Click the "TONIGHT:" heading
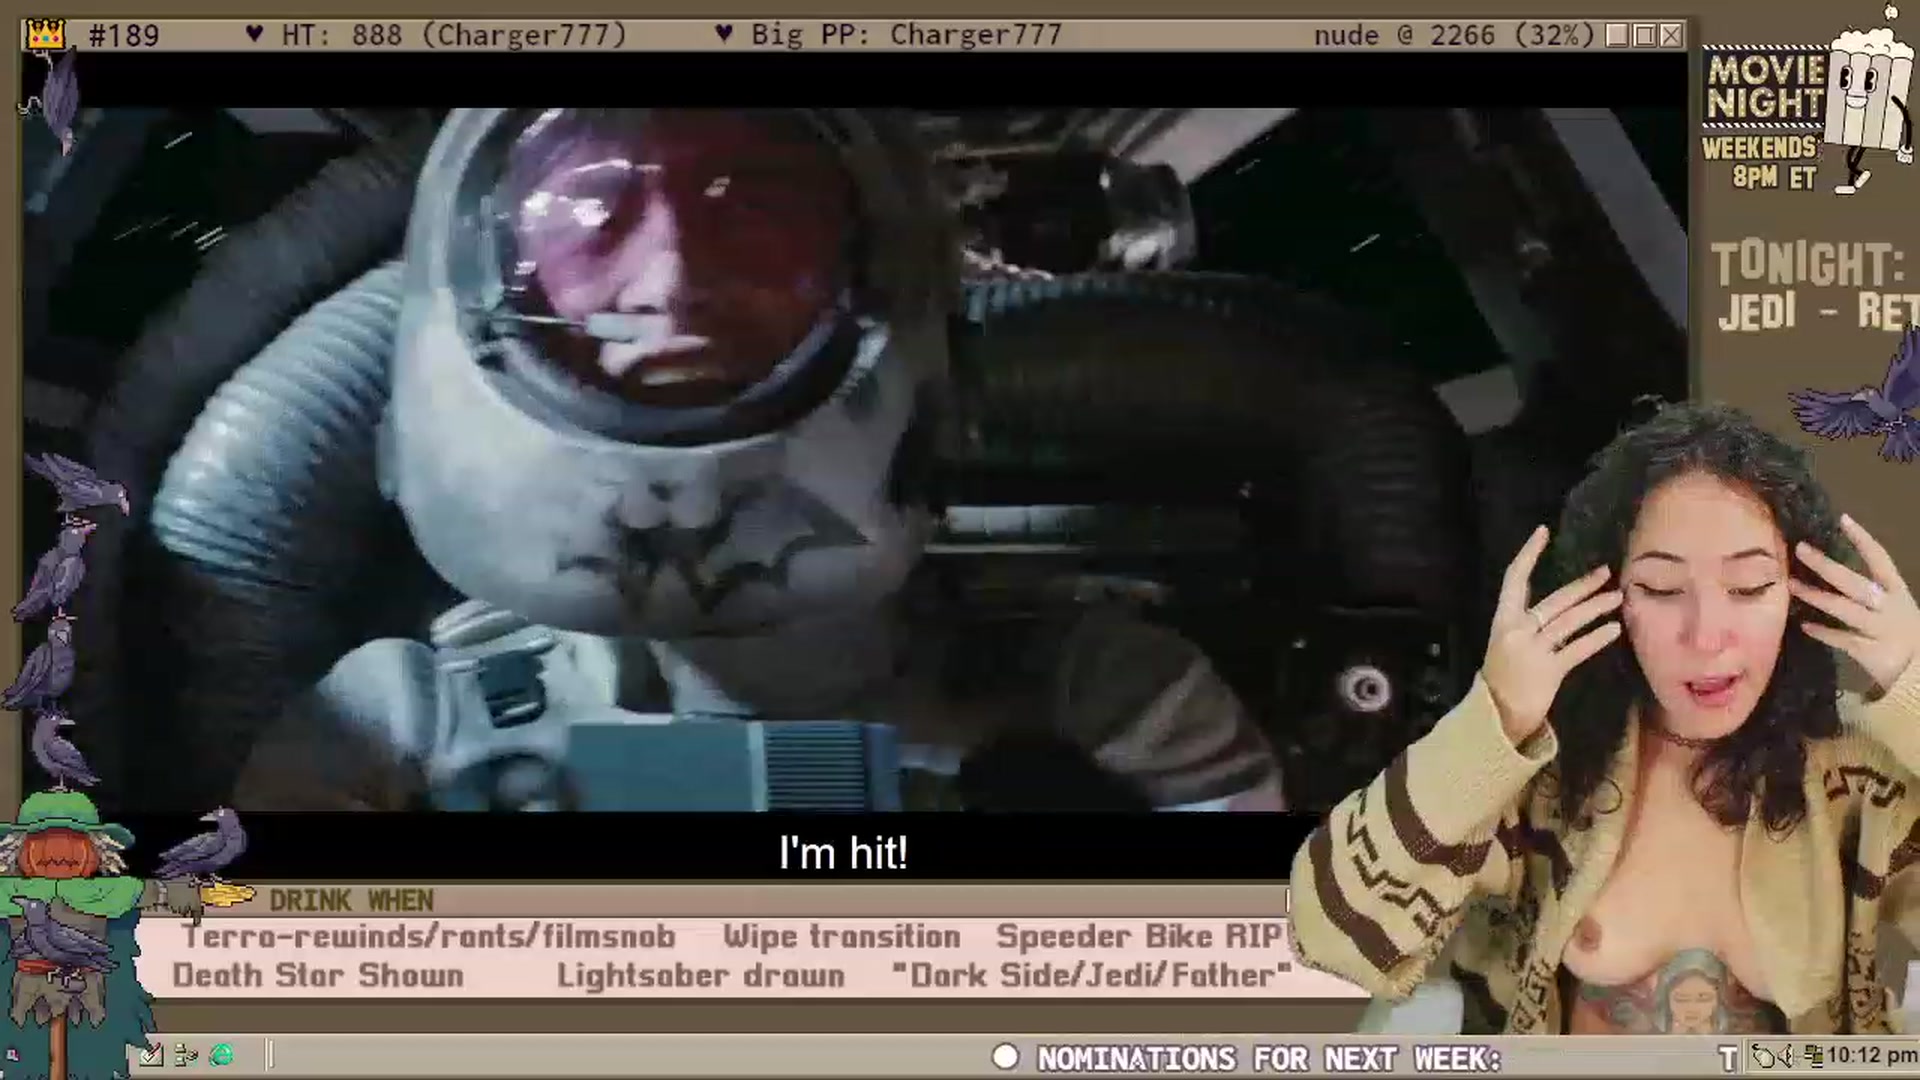 tap(1808, 265)
